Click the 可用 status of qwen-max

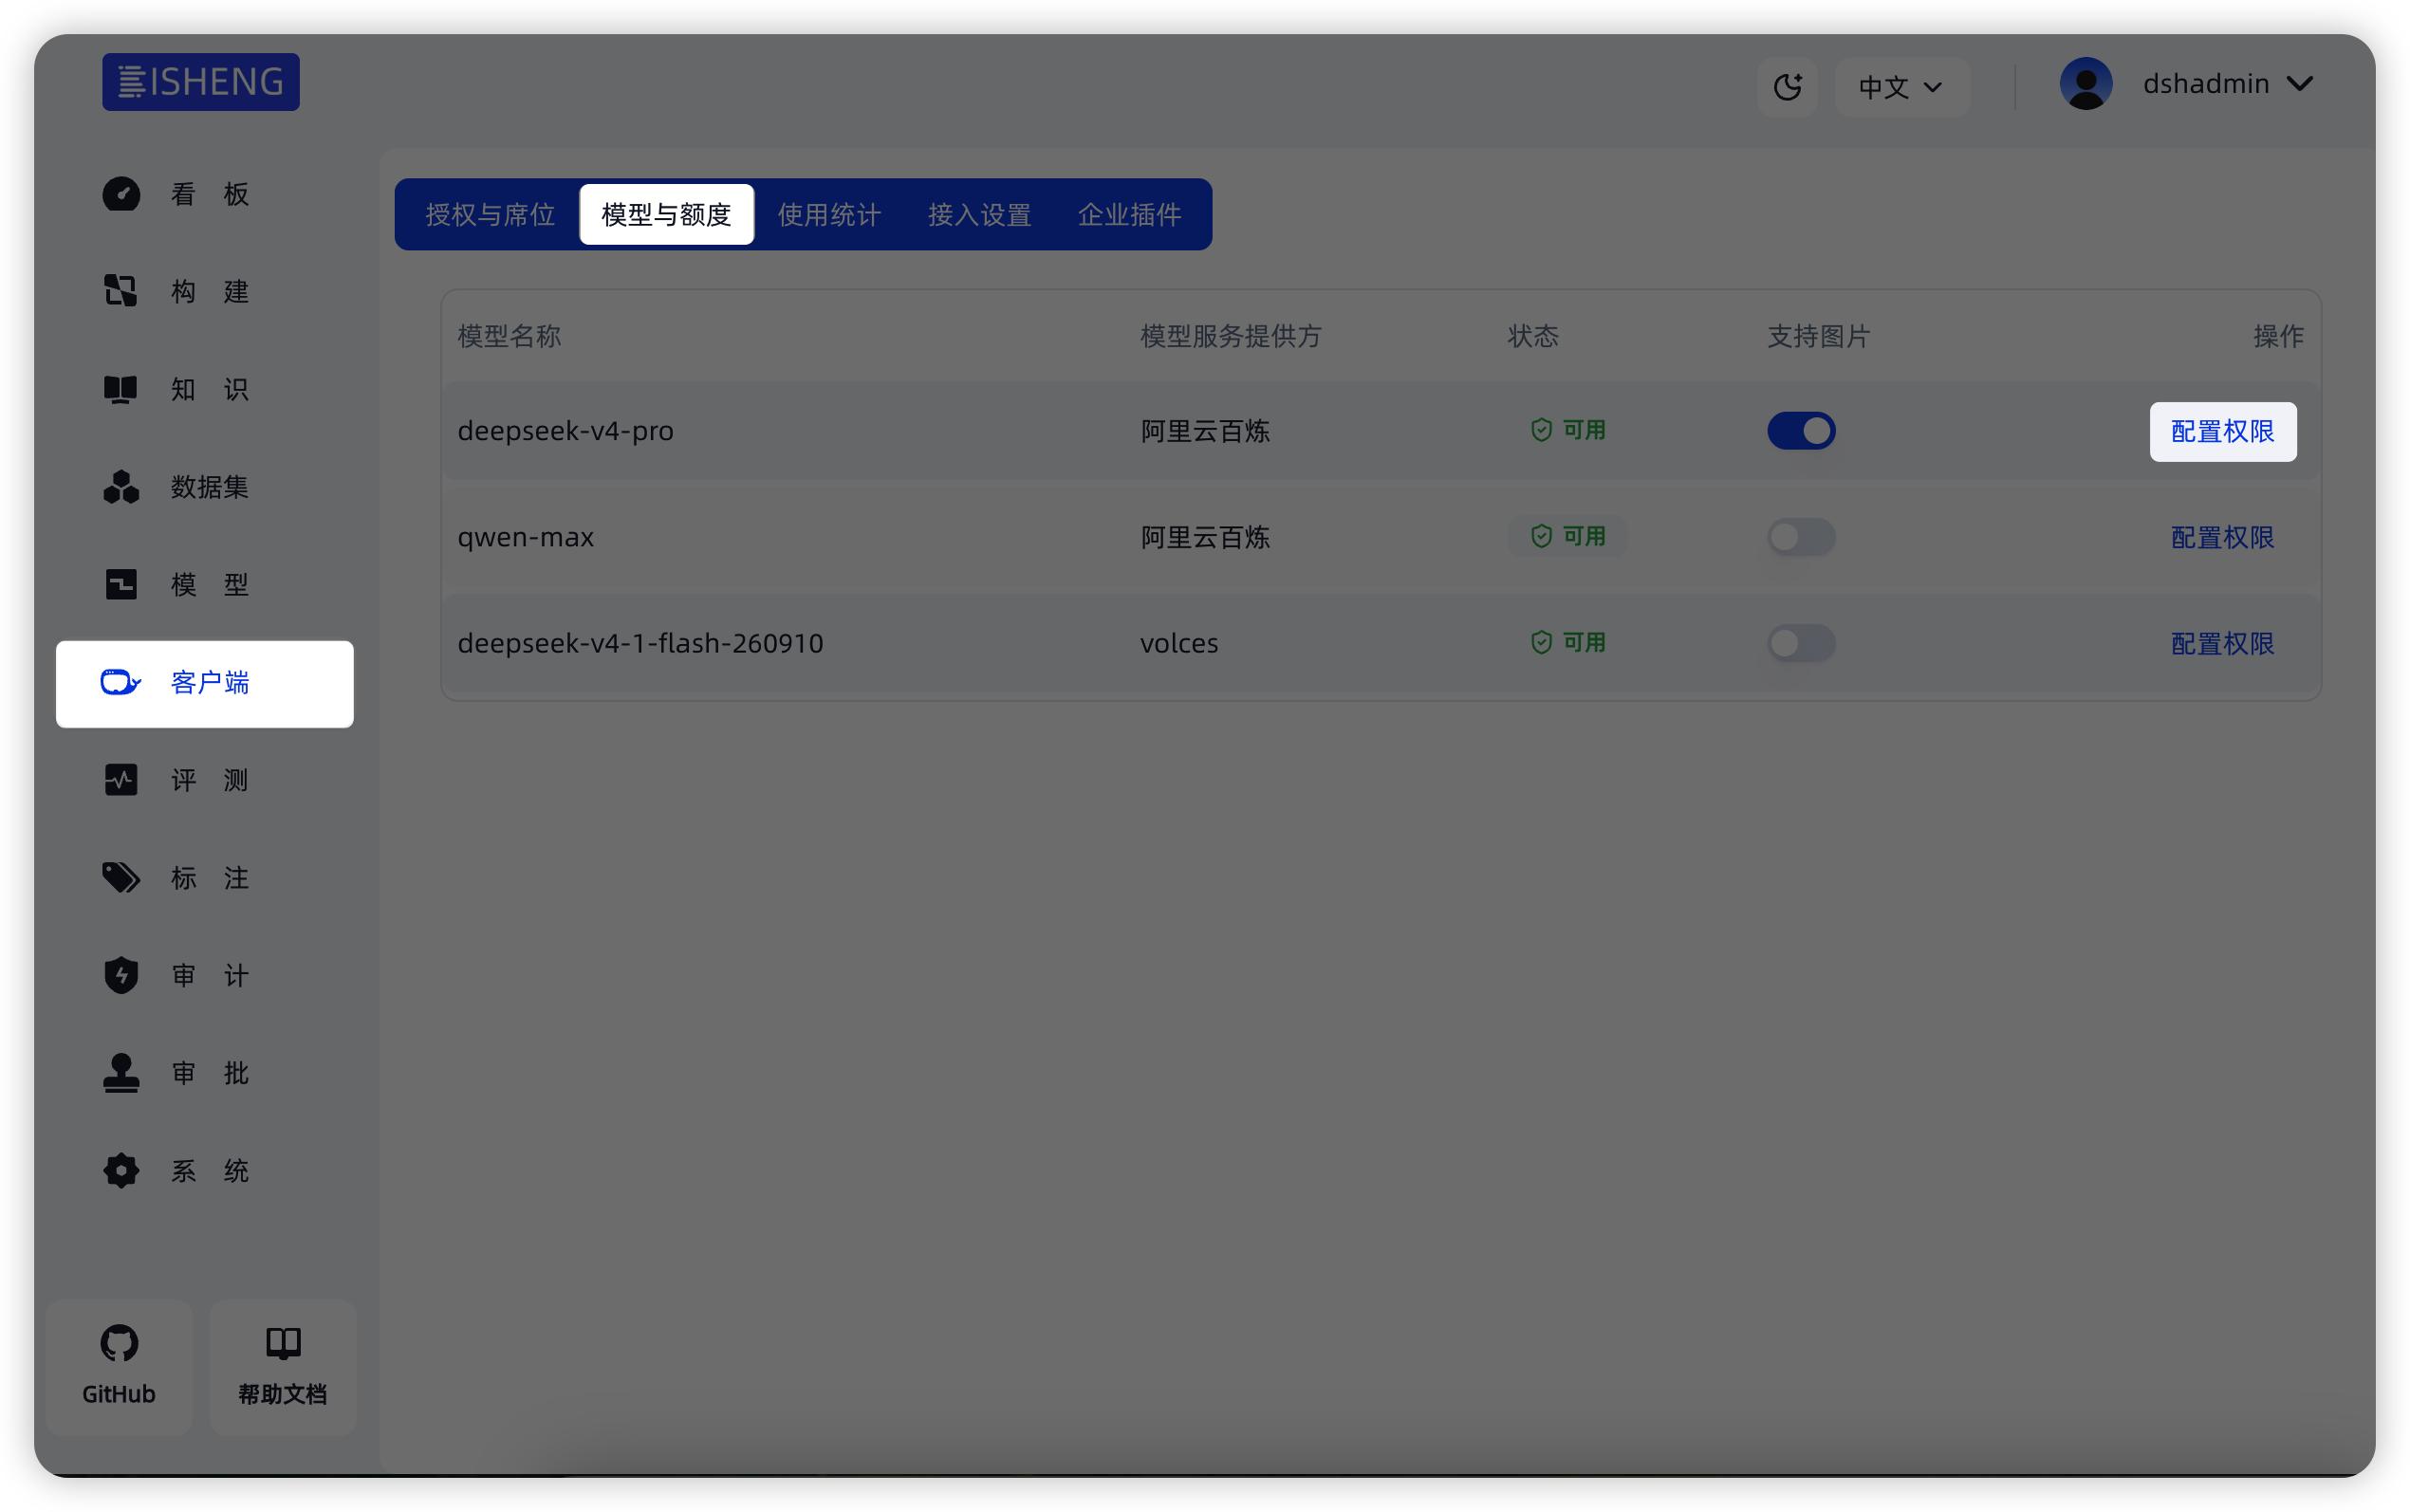pyautogui.click(x=1568, y=537)
